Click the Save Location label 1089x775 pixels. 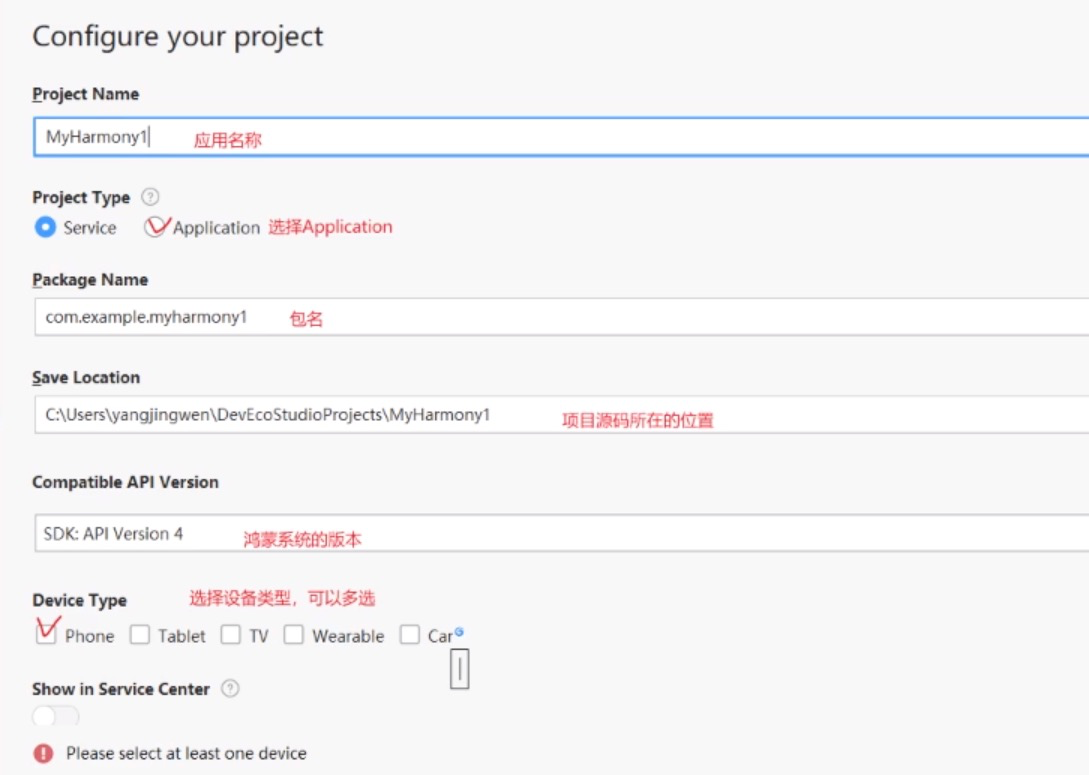click(86, 377)
